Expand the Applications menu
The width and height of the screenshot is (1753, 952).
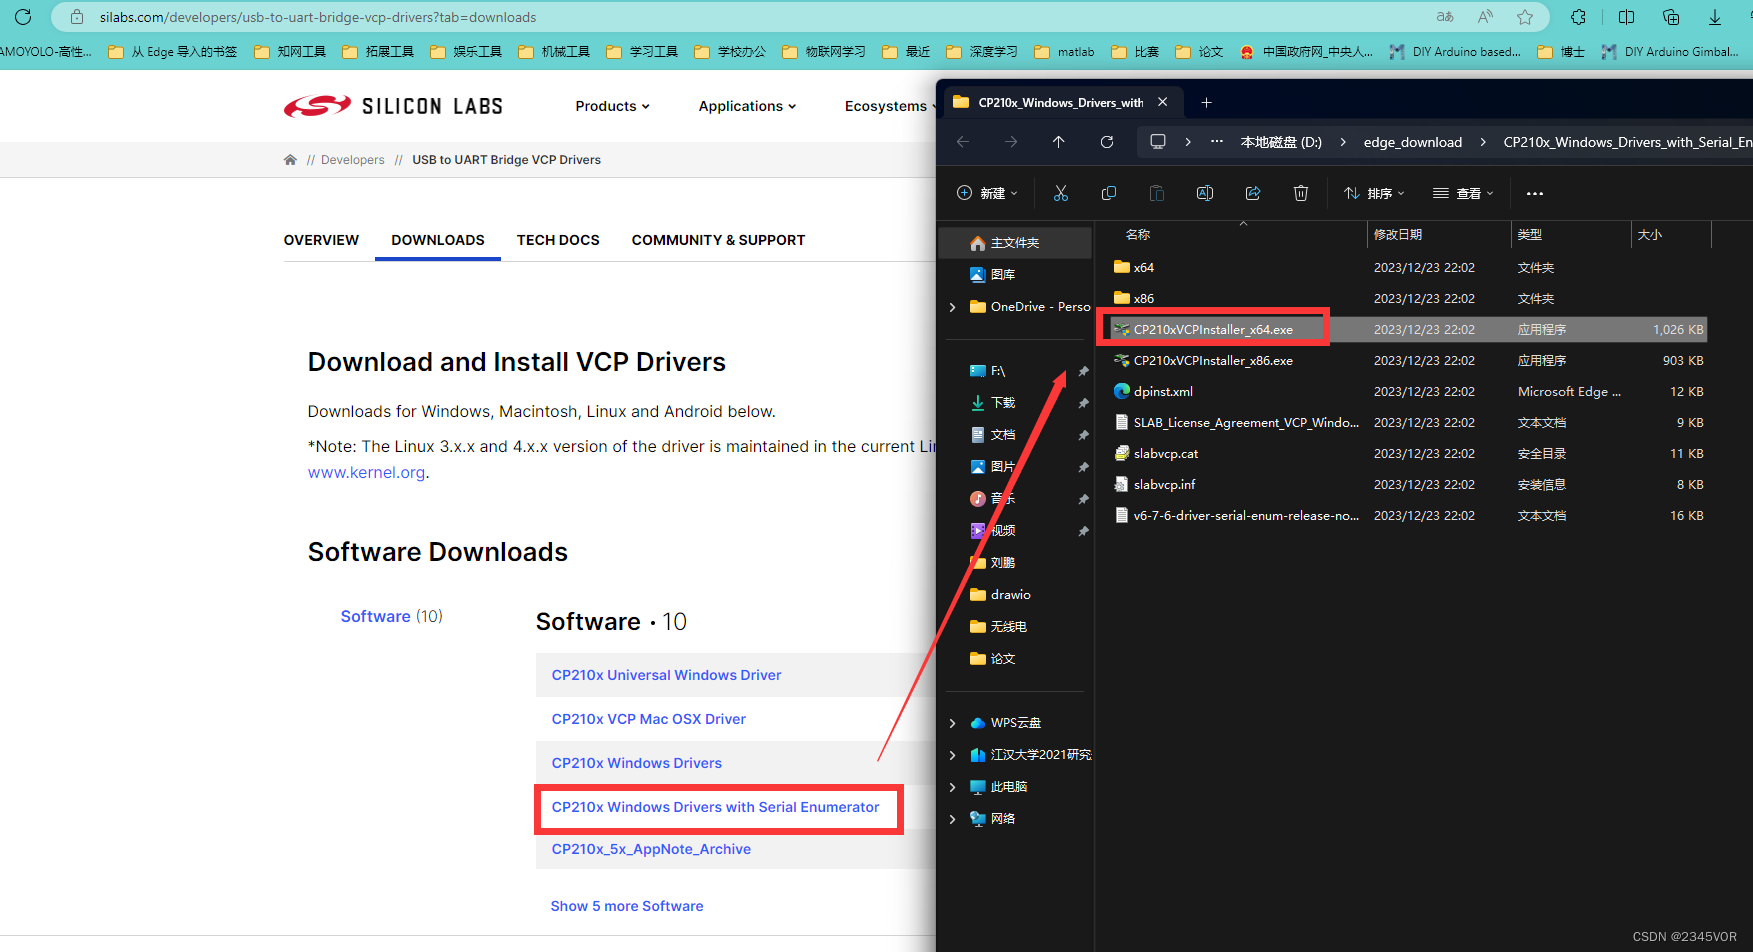747,106
